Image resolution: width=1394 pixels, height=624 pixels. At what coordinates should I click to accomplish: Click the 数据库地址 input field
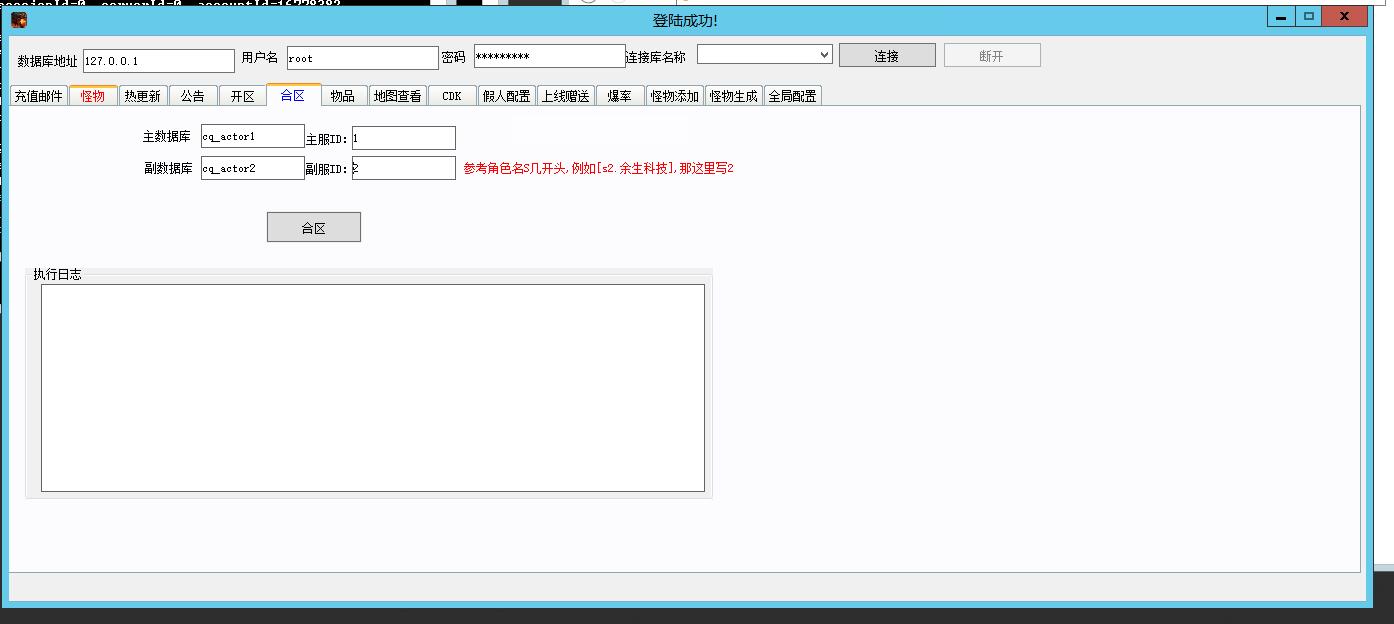coord(158,61)
